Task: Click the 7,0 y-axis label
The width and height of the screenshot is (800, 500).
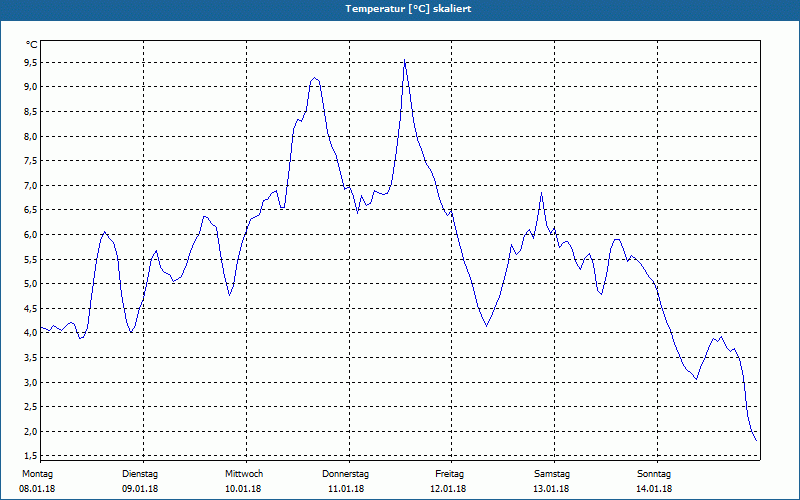Action: tap(31, 185)
